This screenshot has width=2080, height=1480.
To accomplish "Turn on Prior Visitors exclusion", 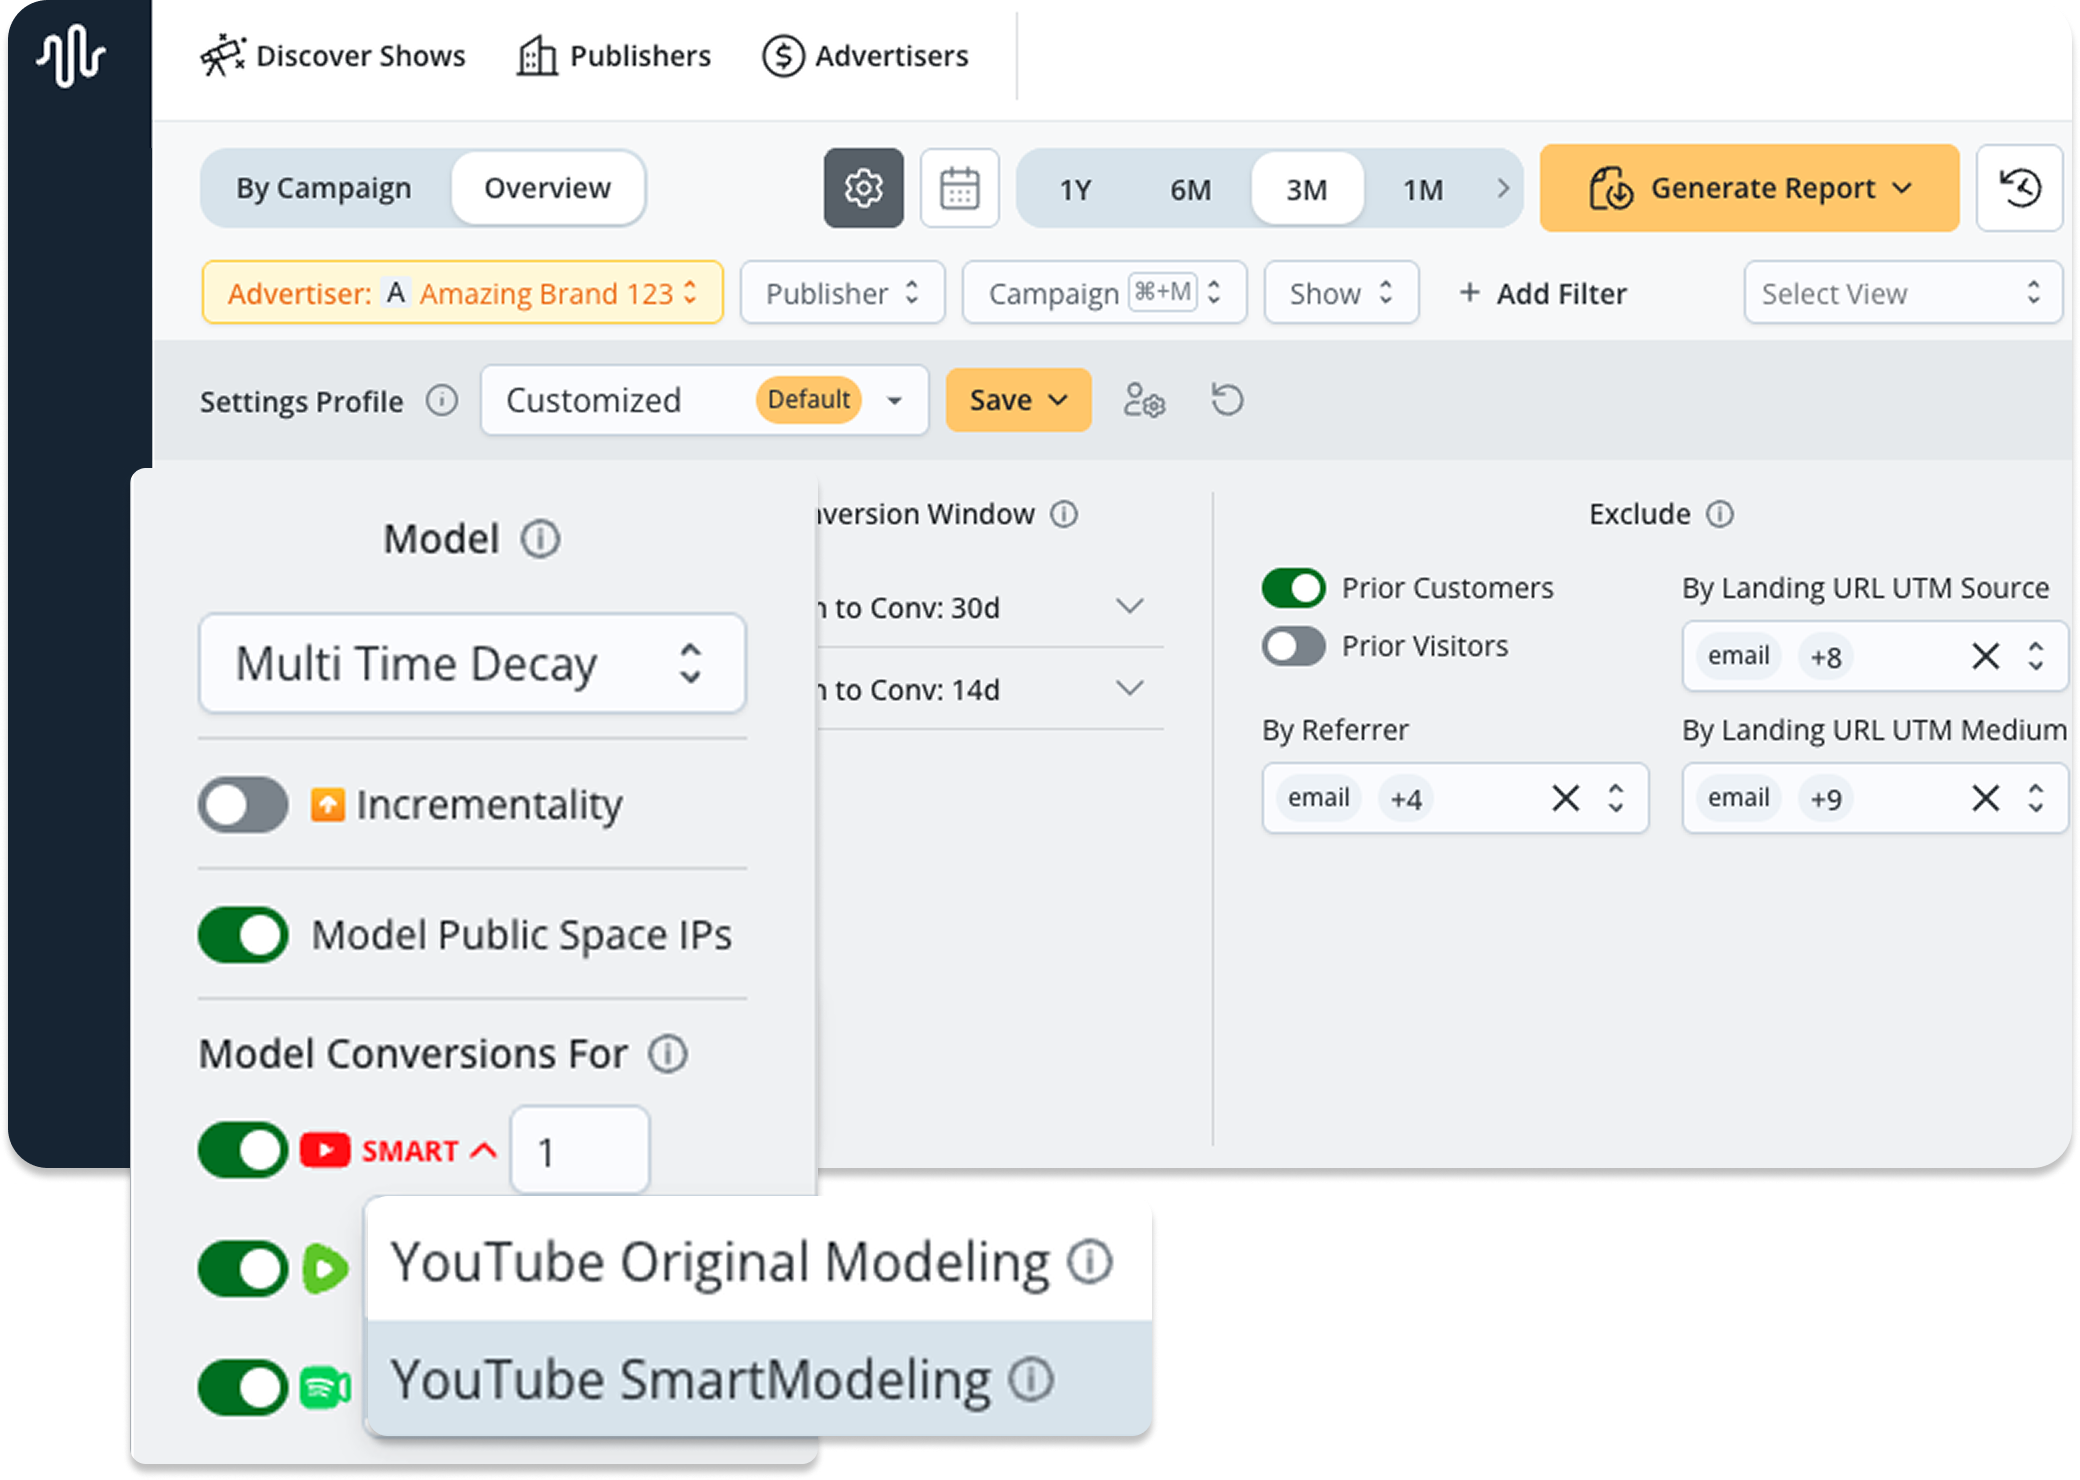I will coord(1293,646).
